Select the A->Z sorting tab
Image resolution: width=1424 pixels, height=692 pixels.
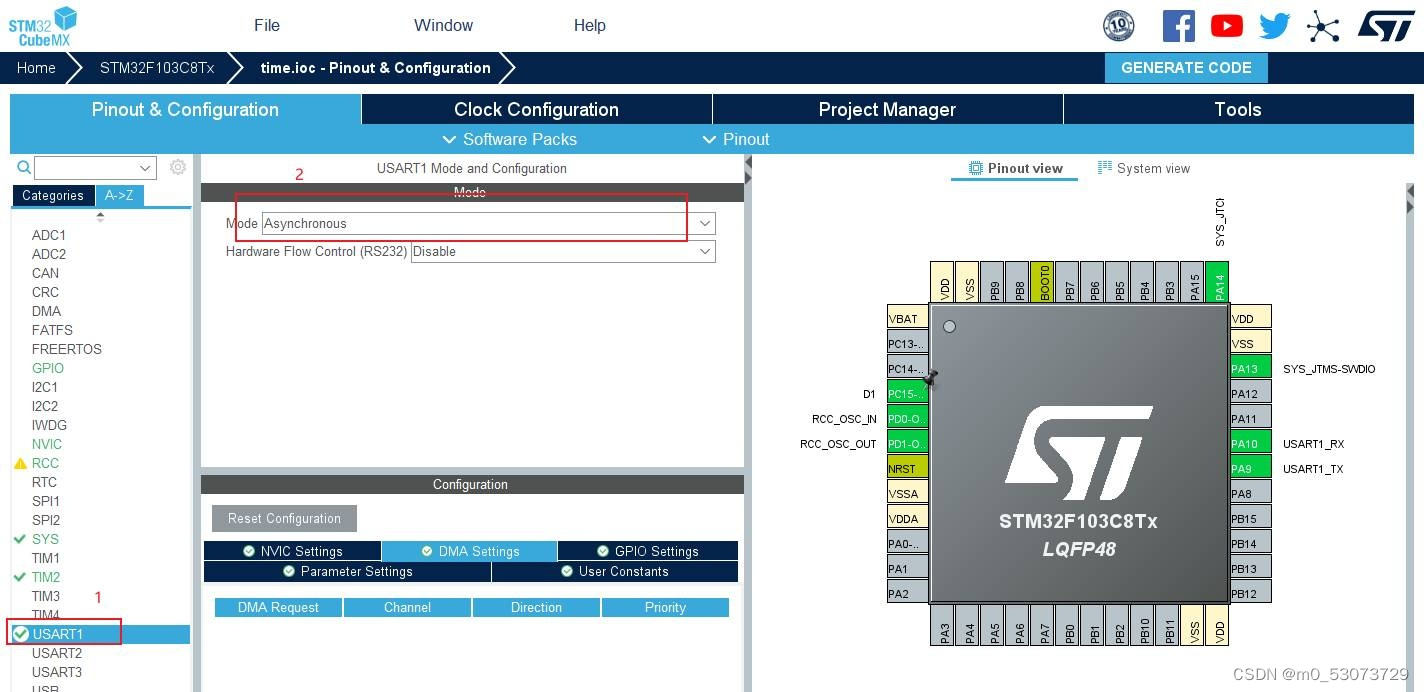tap(119, 196)
